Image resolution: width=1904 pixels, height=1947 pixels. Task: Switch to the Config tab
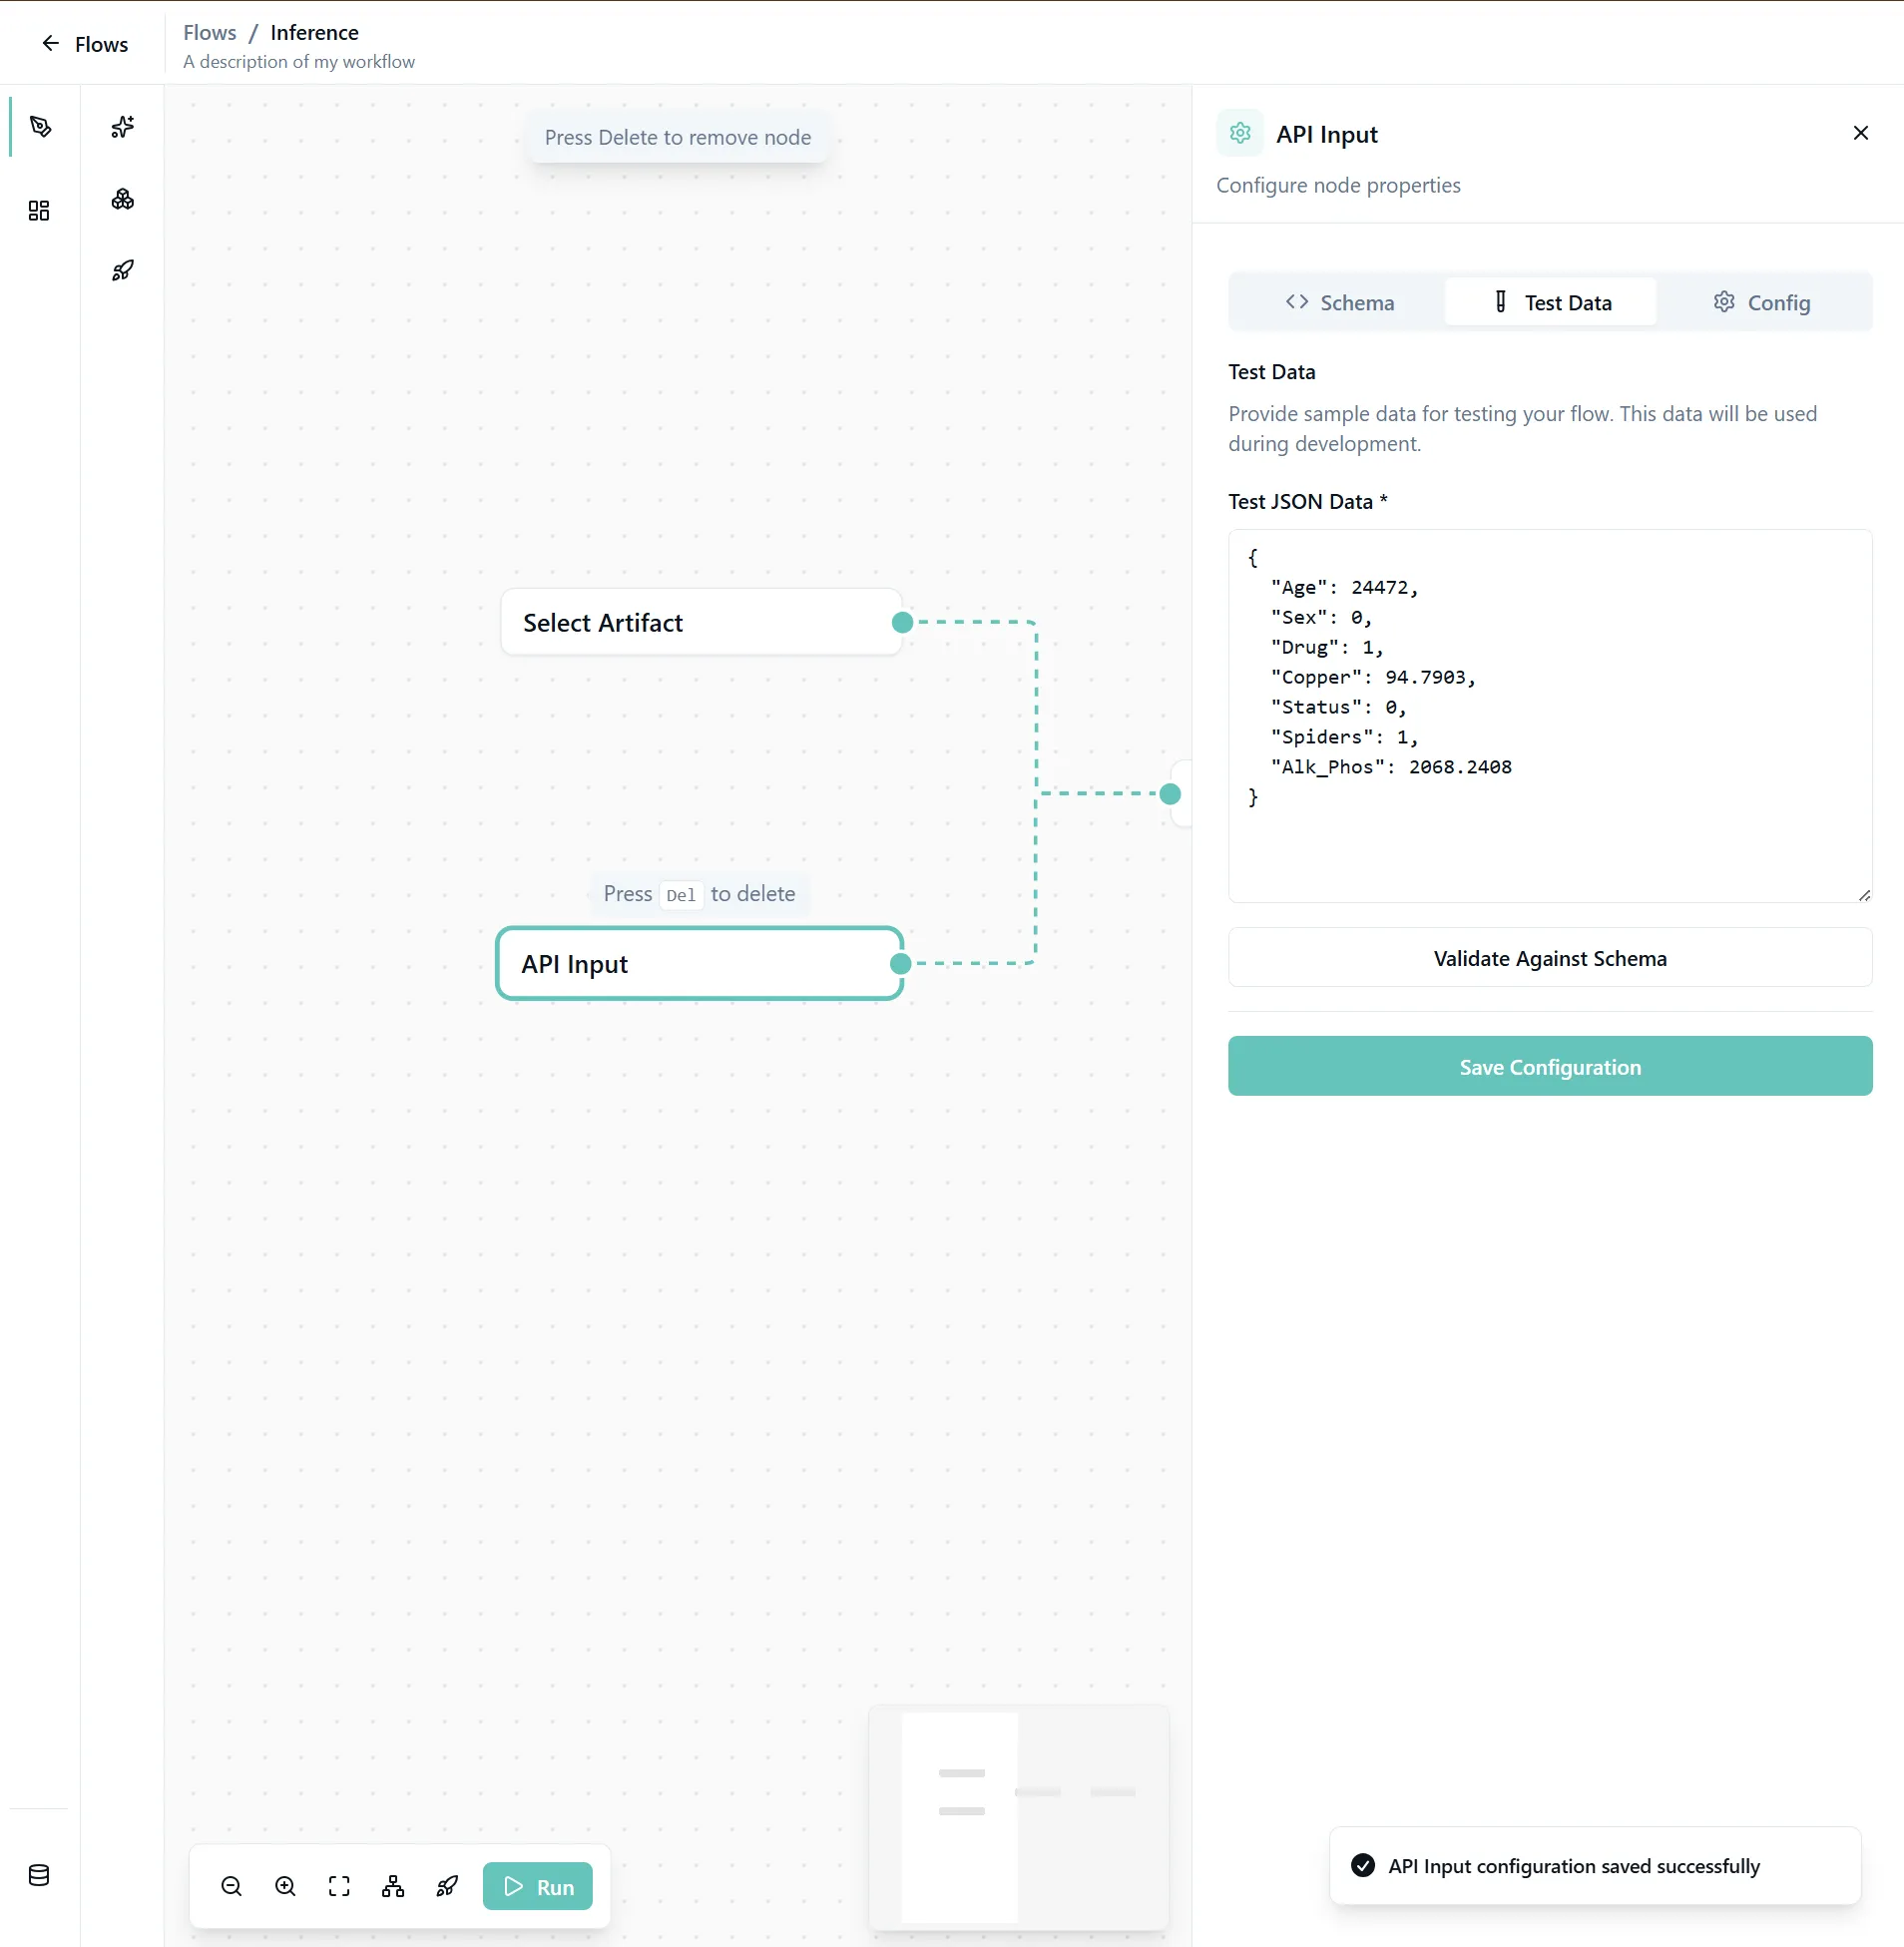1761,303
